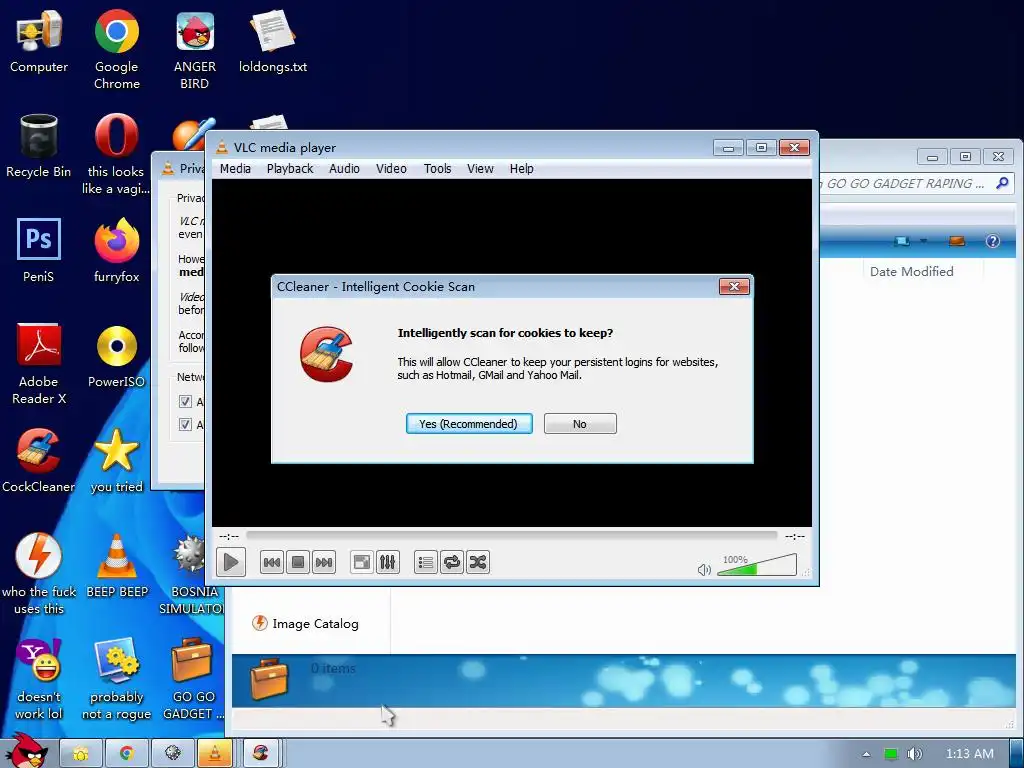1024x768 pixels.
Task: Open the yellow folder taskbar item
Action: (81, 754)
